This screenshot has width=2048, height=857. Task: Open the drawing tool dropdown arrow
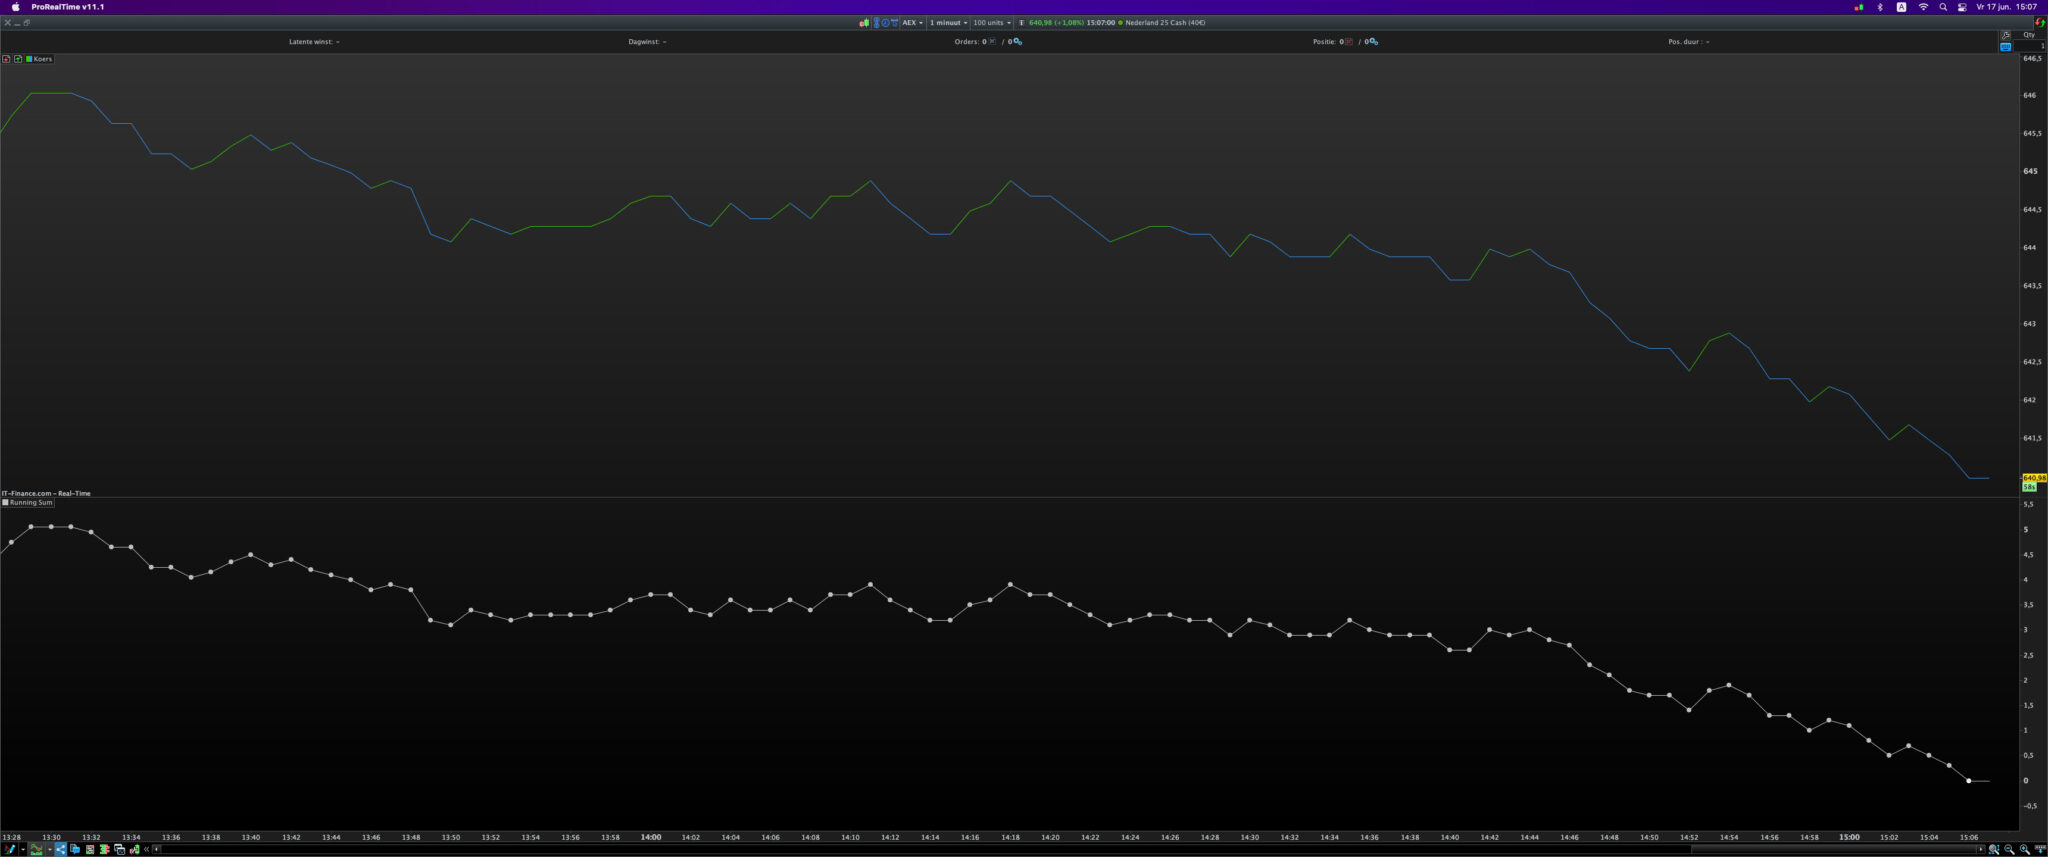click(x=23, y=850)
